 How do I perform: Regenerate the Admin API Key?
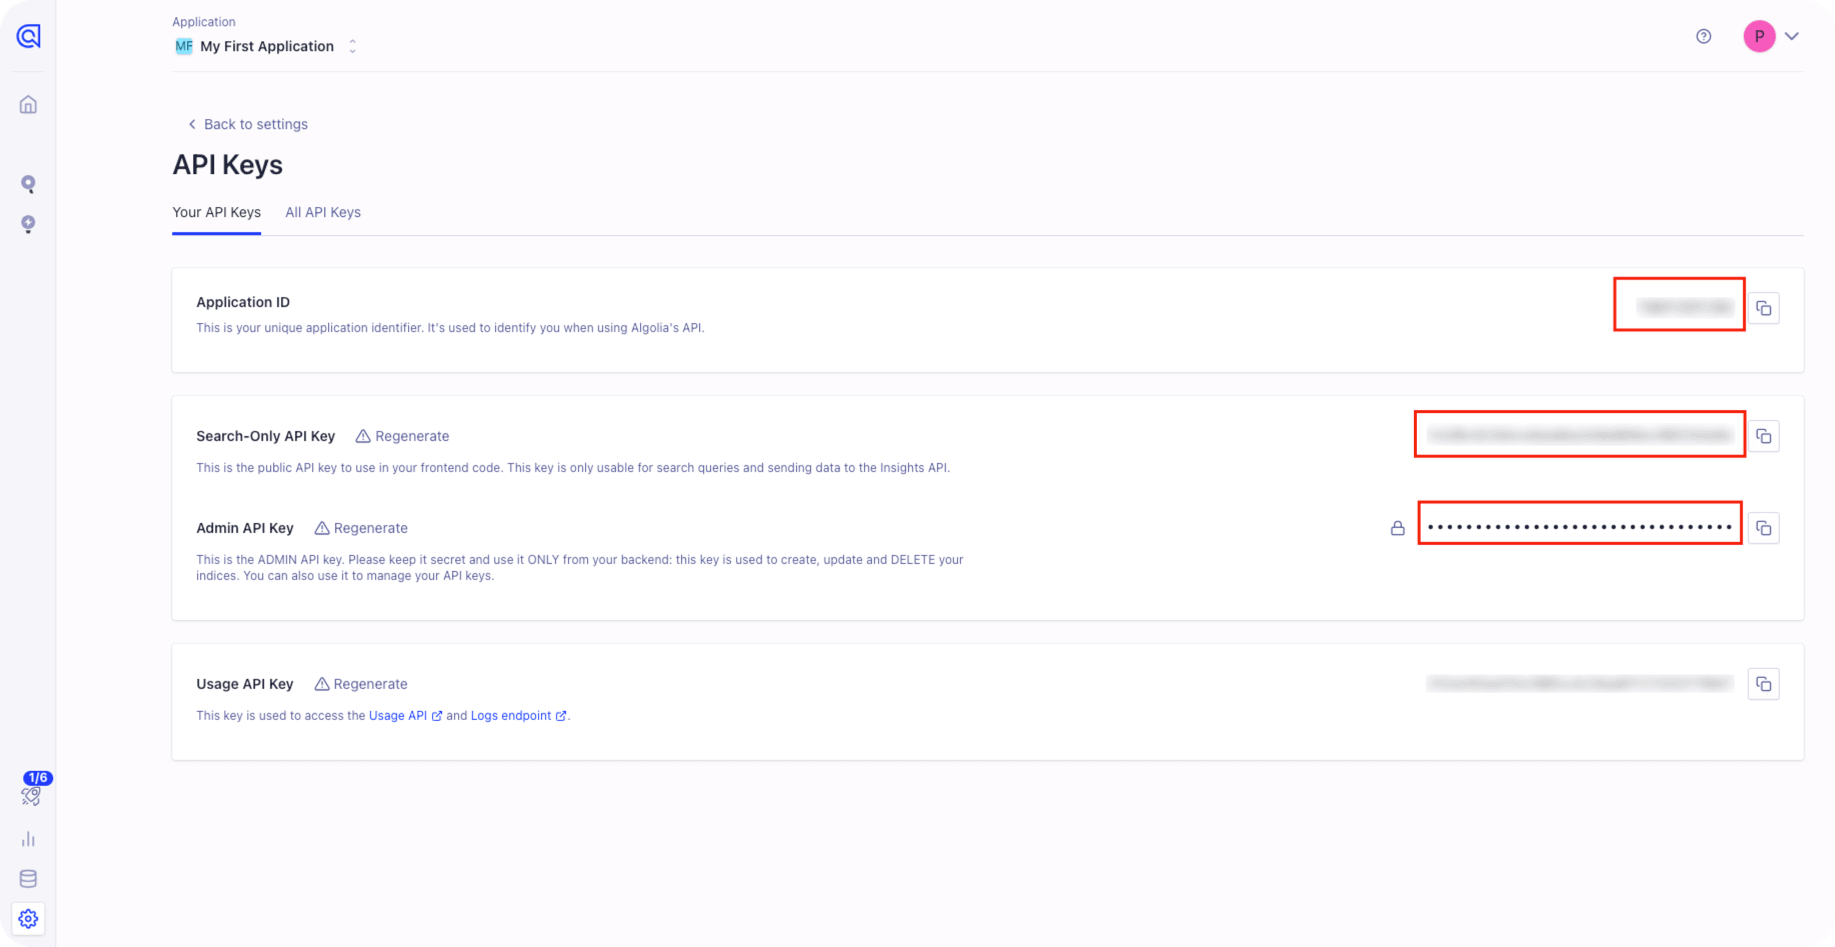(361, 528)
